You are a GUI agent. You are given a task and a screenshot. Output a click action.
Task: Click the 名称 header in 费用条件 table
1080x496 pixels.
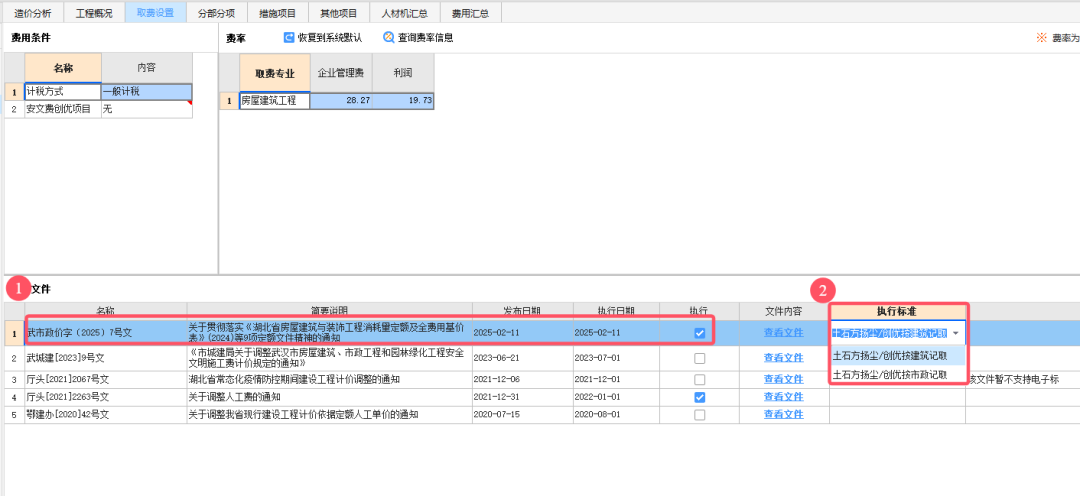pos(63,68)
